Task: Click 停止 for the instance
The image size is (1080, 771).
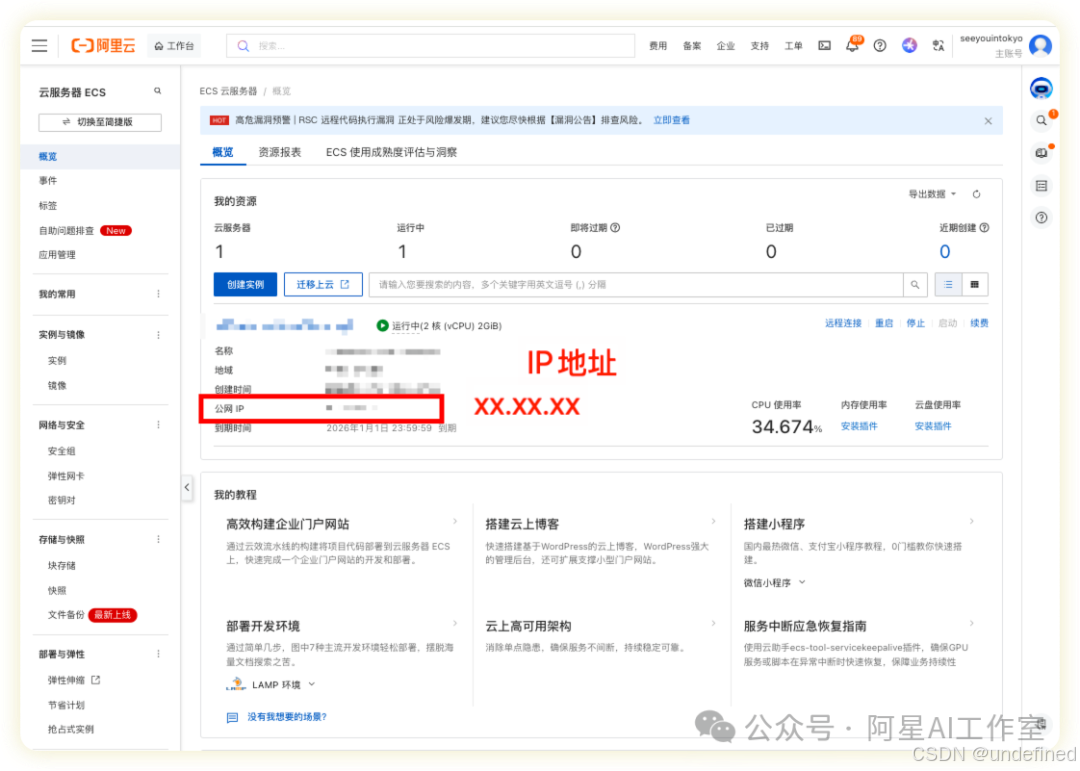Action: tap(915, 323)
